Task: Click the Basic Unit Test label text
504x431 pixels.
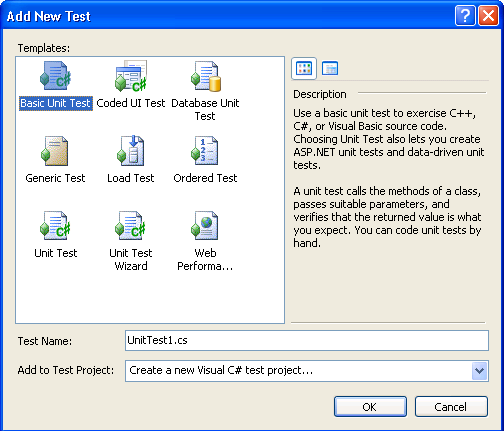Action: tap(56, 103)
